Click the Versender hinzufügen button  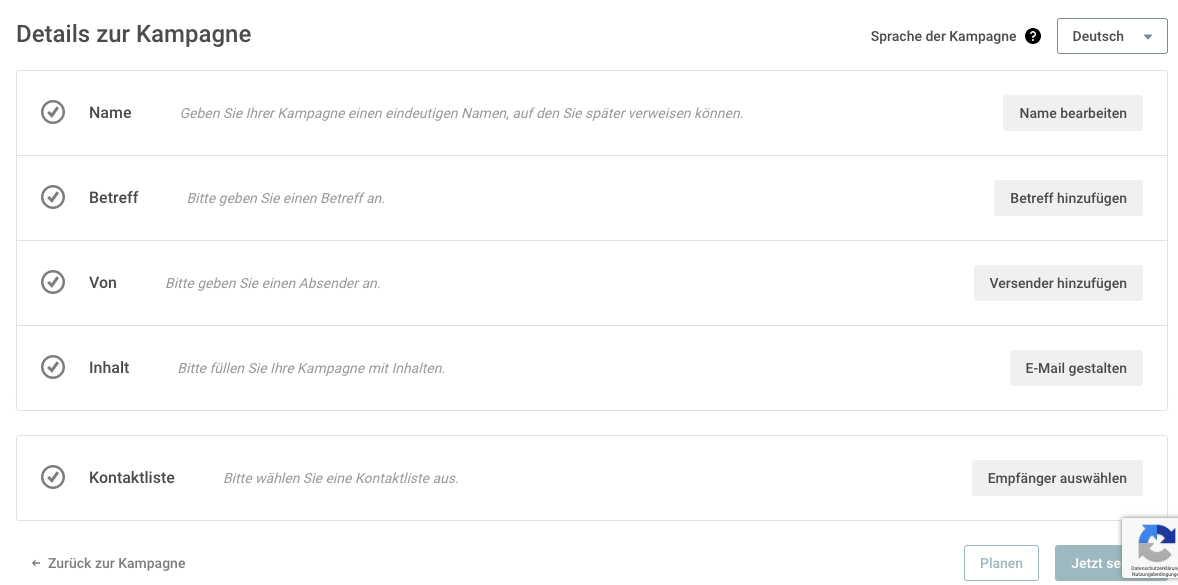tap(1058, 283)
